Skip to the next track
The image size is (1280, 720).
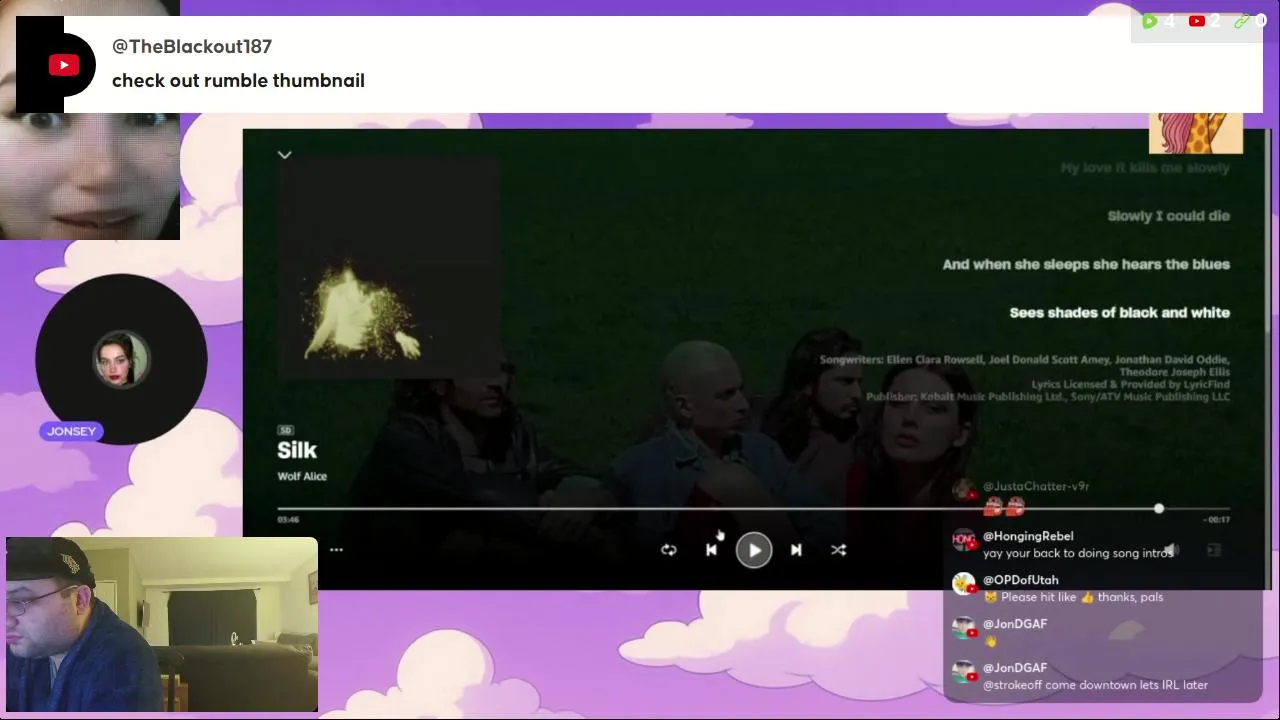coord(796,550)
